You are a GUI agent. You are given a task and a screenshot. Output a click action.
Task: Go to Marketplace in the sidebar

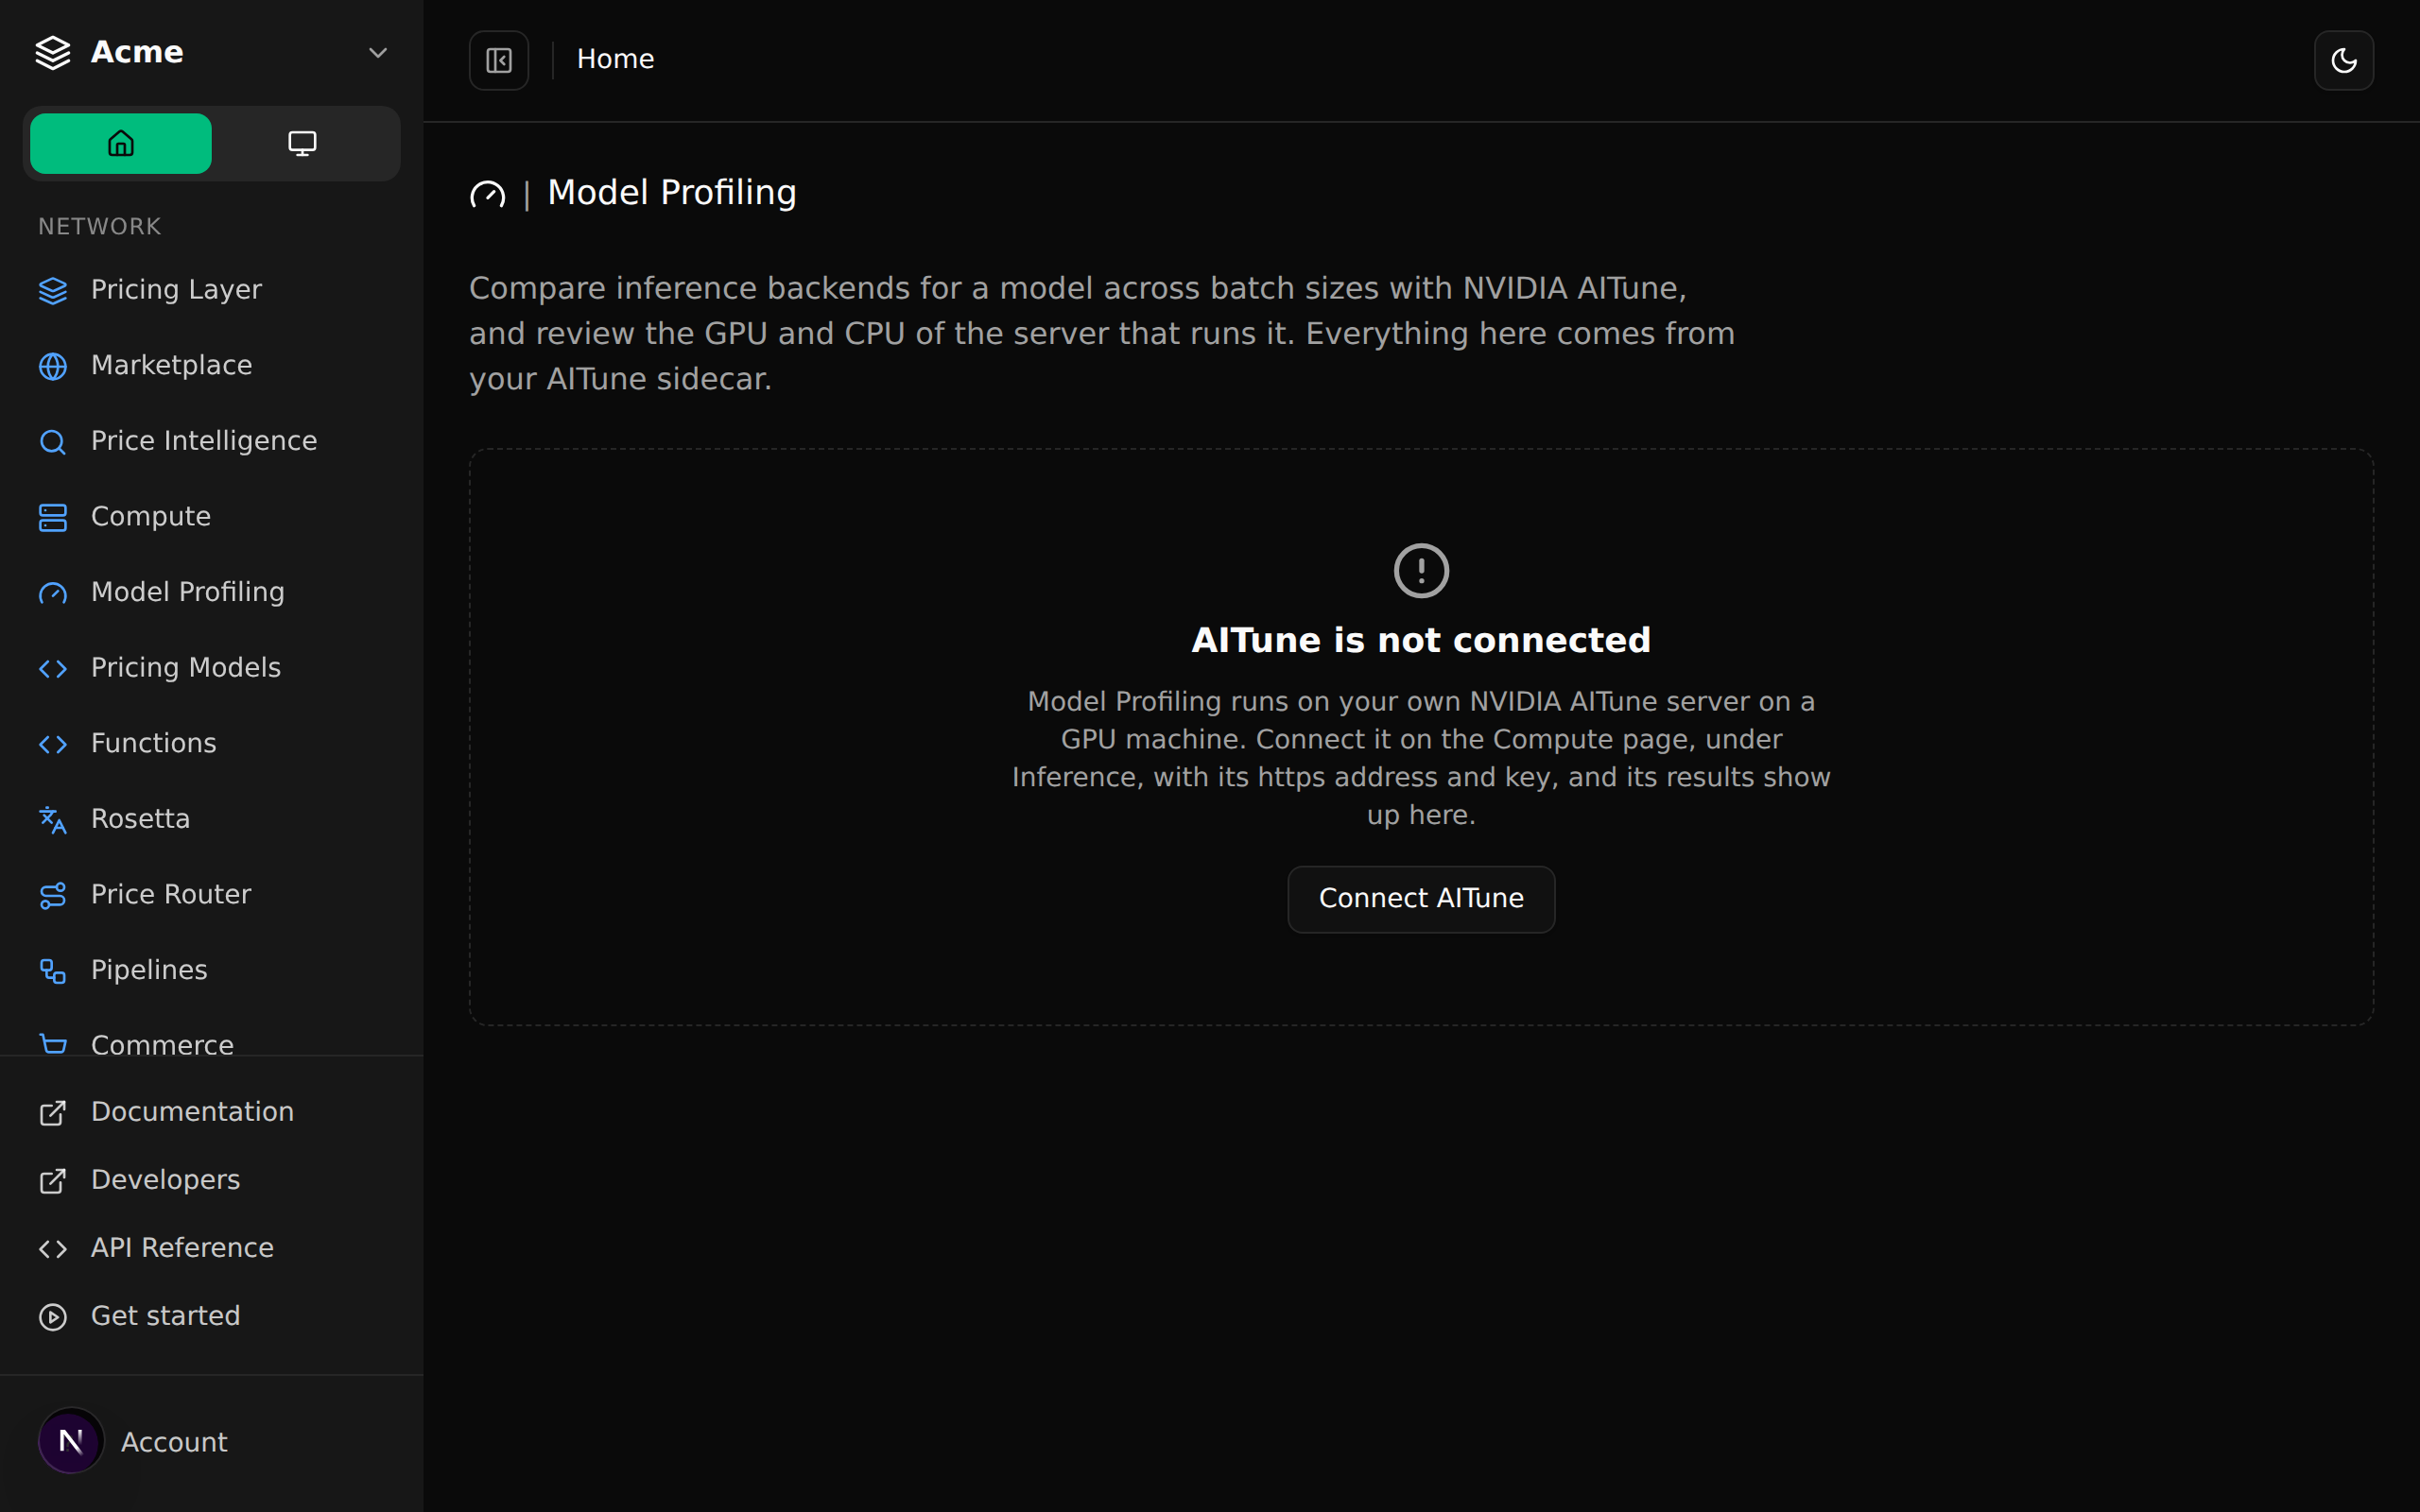coord(212,366)
